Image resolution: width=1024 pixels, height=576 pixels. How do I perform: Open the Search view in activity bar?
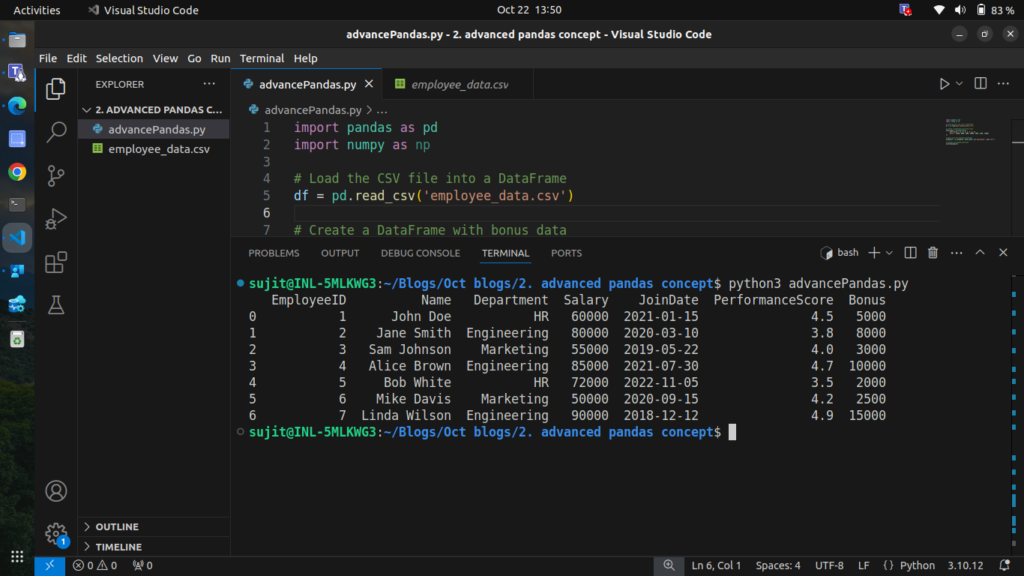tap(57, 131)
